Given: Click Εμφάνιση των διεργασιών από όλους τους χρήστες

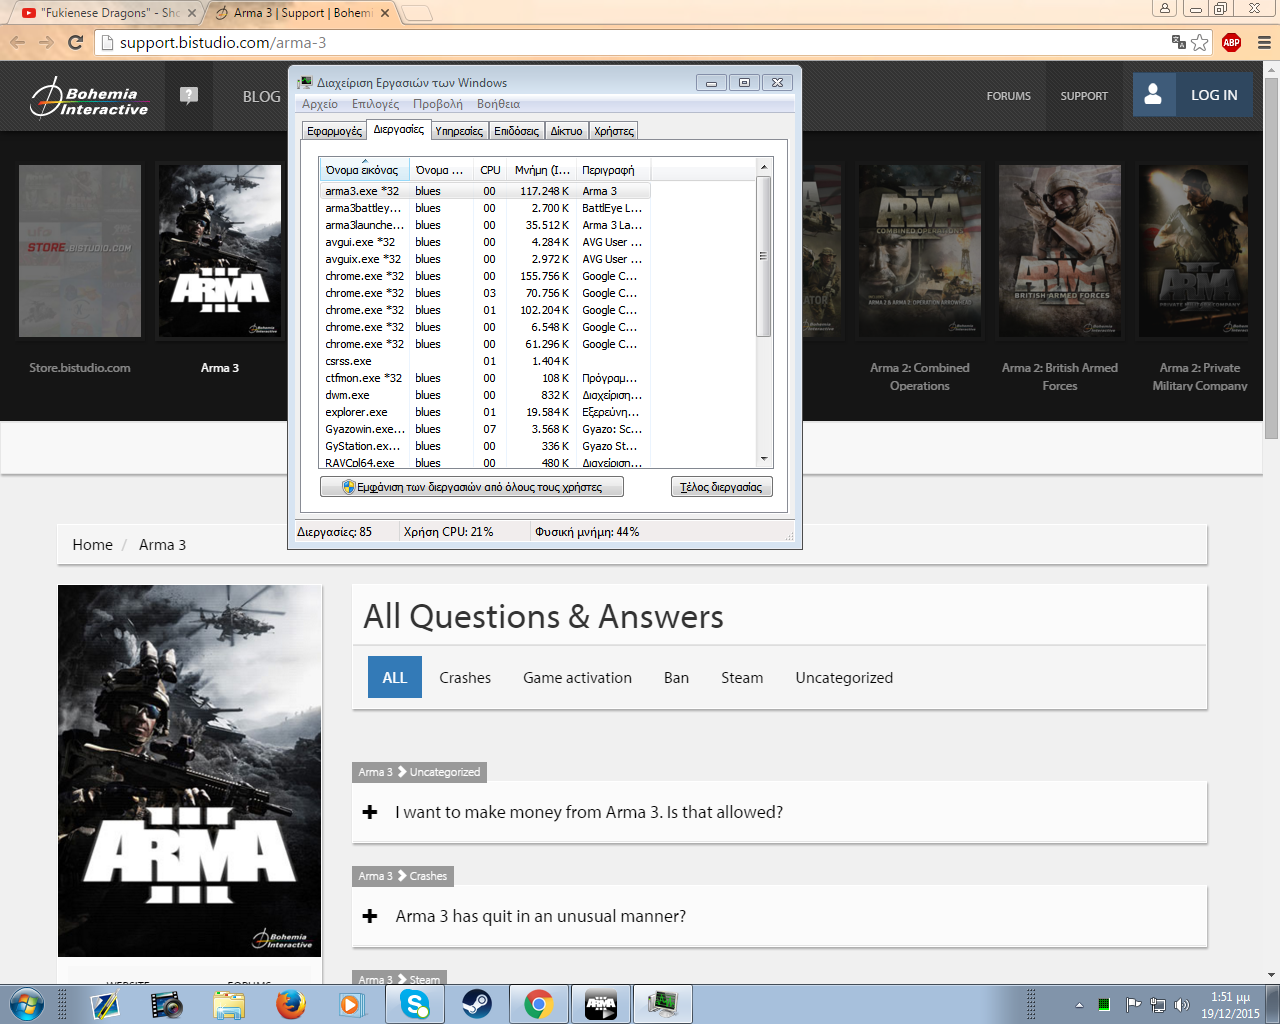Looking at the screenshot, I should (471, 487).
